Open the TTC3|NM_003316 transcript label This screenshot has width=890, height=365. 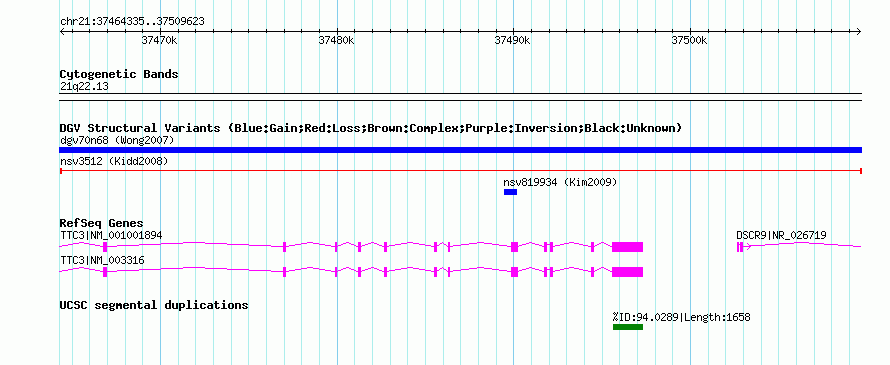[x=102, y=261]
